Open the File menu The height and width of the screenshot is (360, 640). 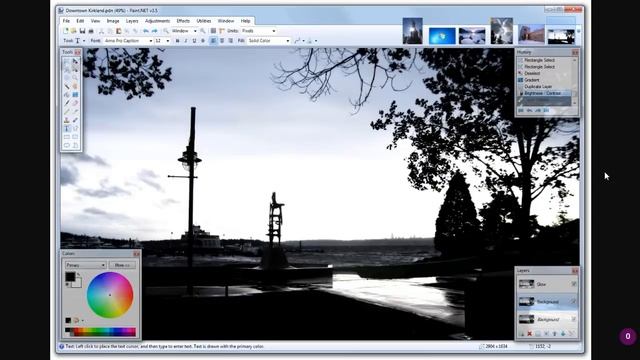66,21
